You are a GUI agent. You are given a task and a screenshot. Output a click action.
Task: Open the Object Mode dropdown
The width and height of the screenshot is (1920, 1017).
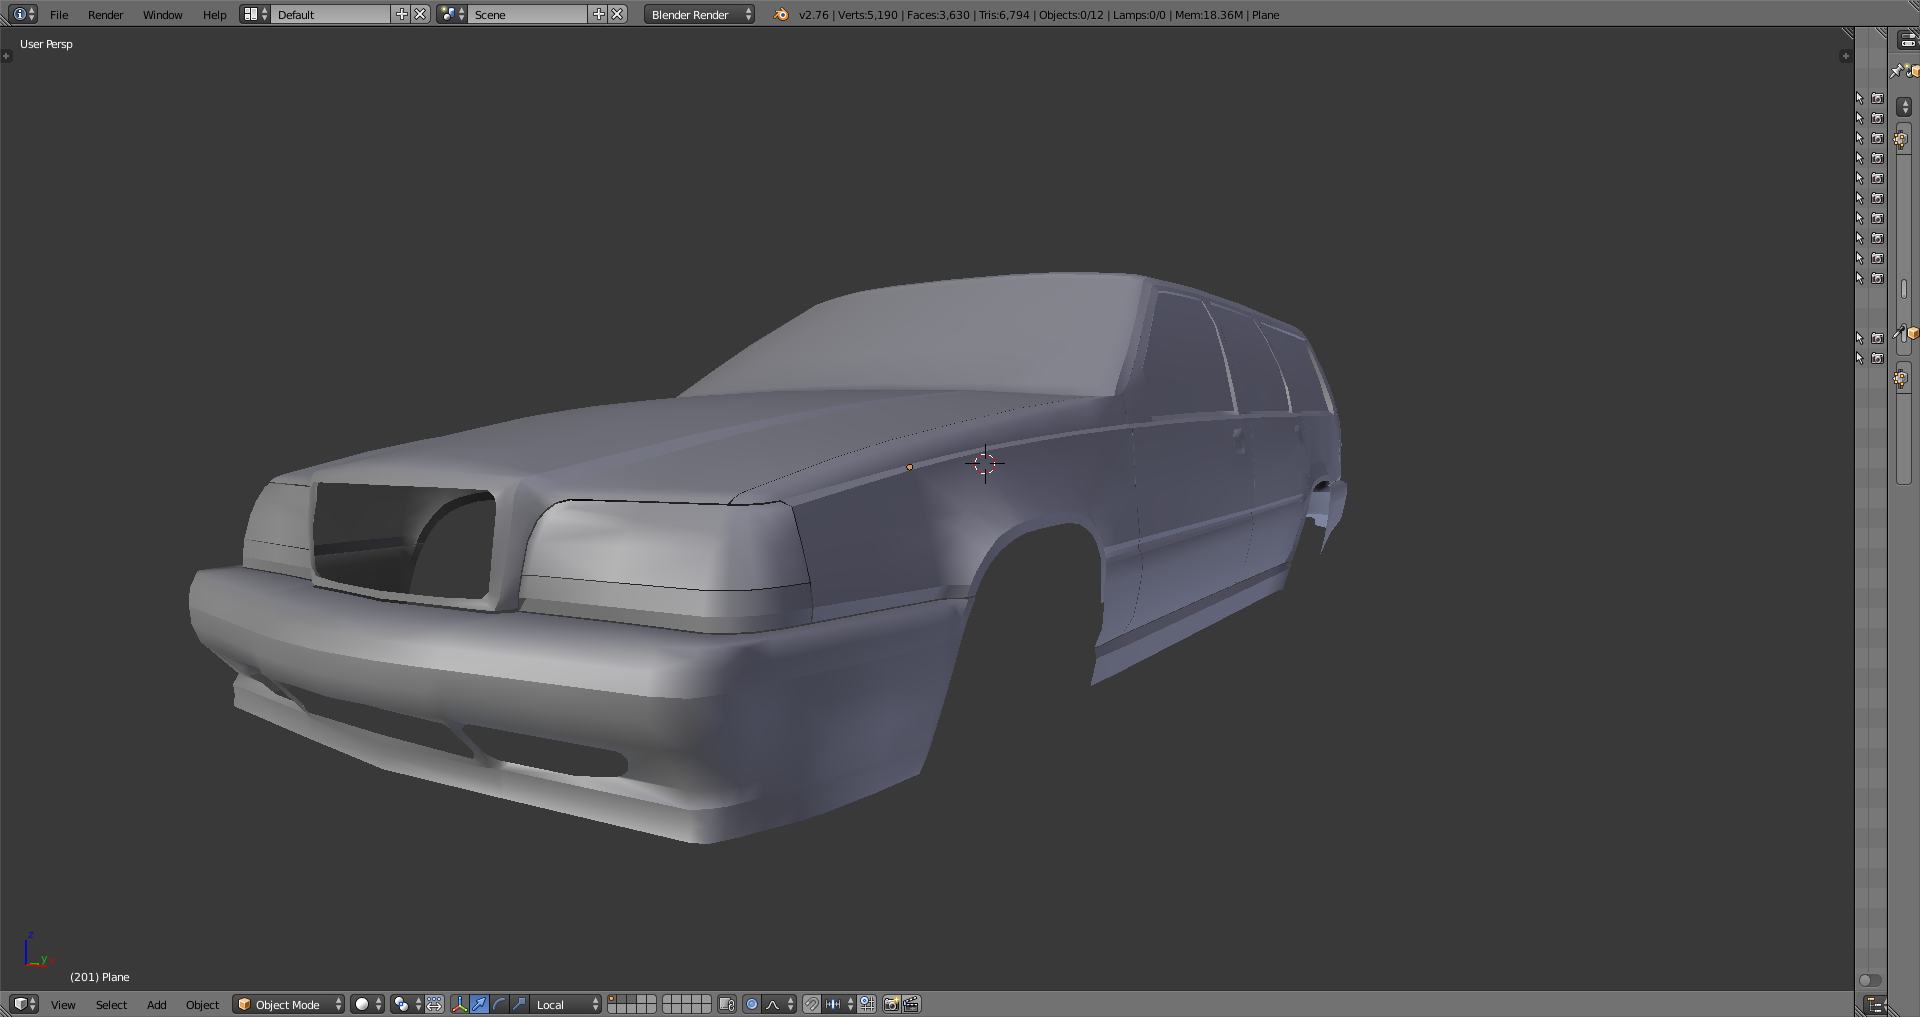click(x=289, y=1004)
